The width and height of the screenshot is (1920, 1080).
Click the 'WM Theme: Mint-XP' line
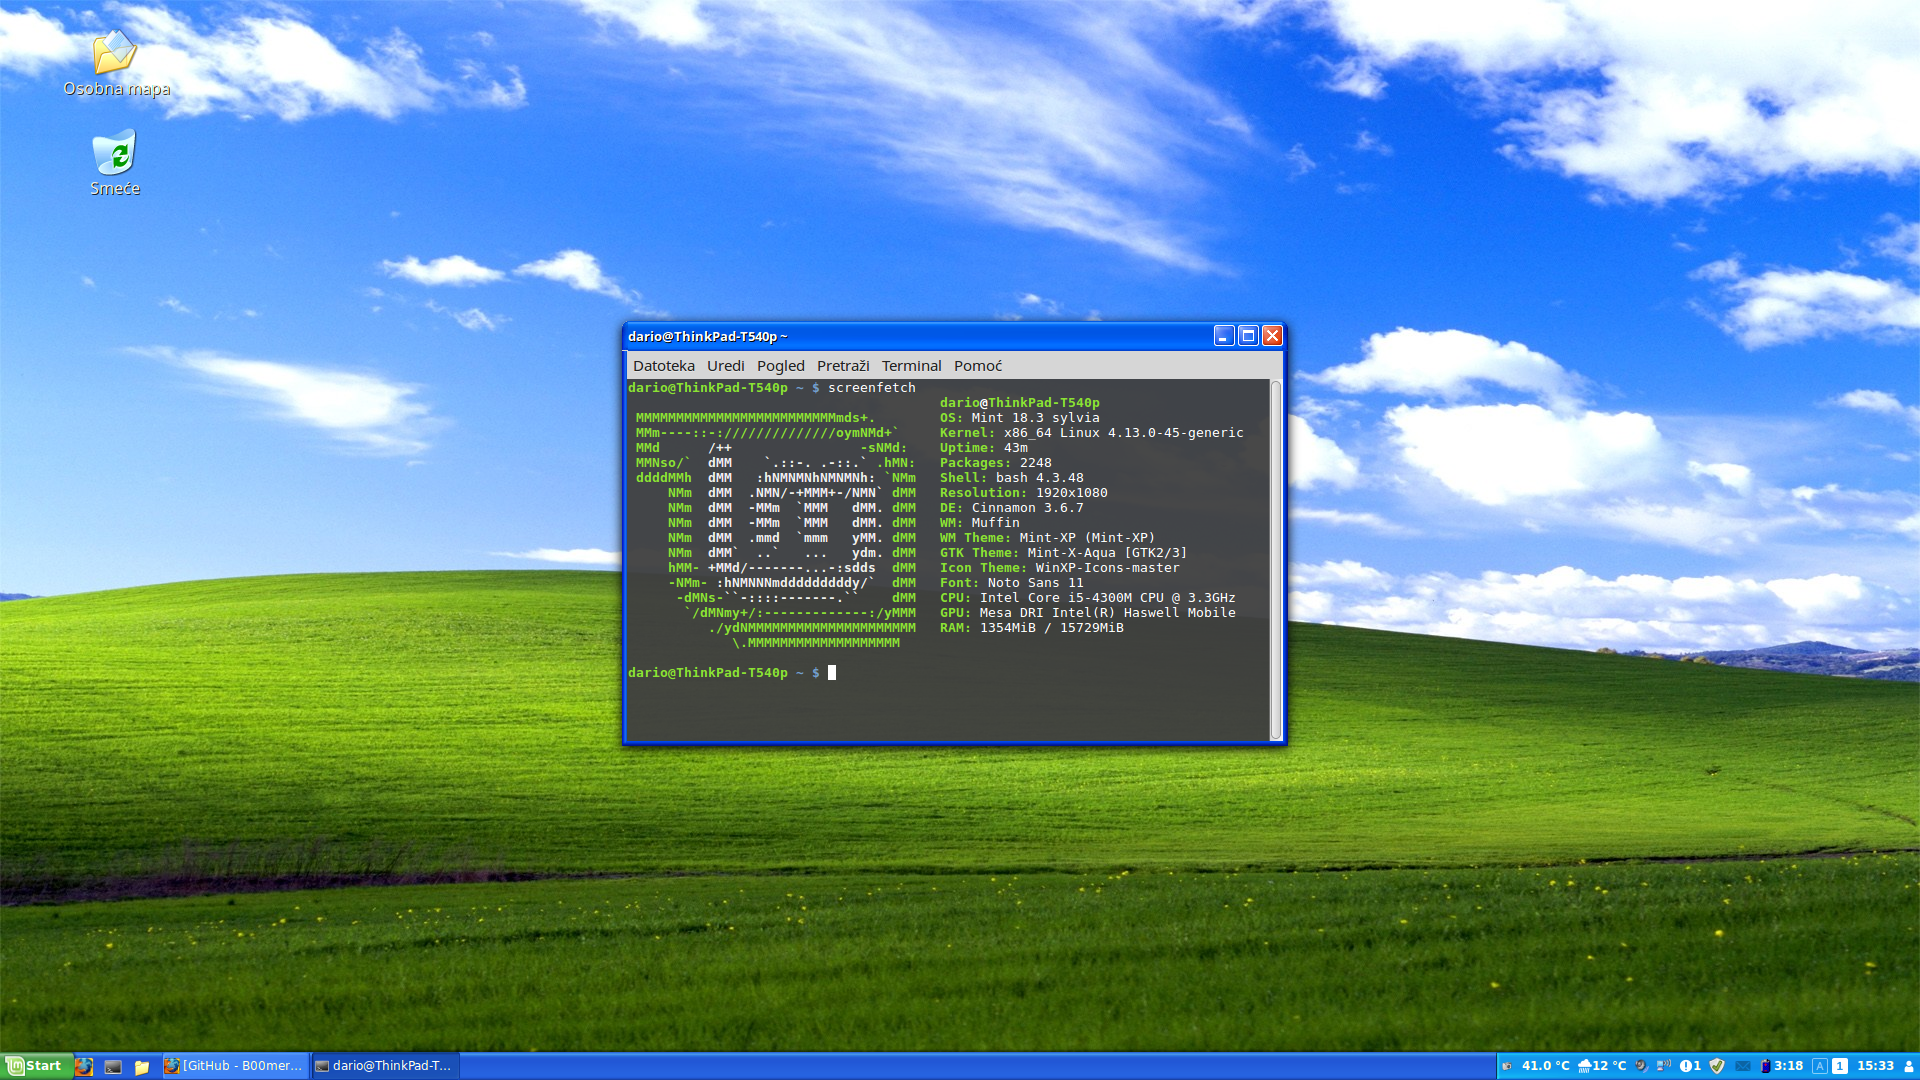click(1047, 538)
